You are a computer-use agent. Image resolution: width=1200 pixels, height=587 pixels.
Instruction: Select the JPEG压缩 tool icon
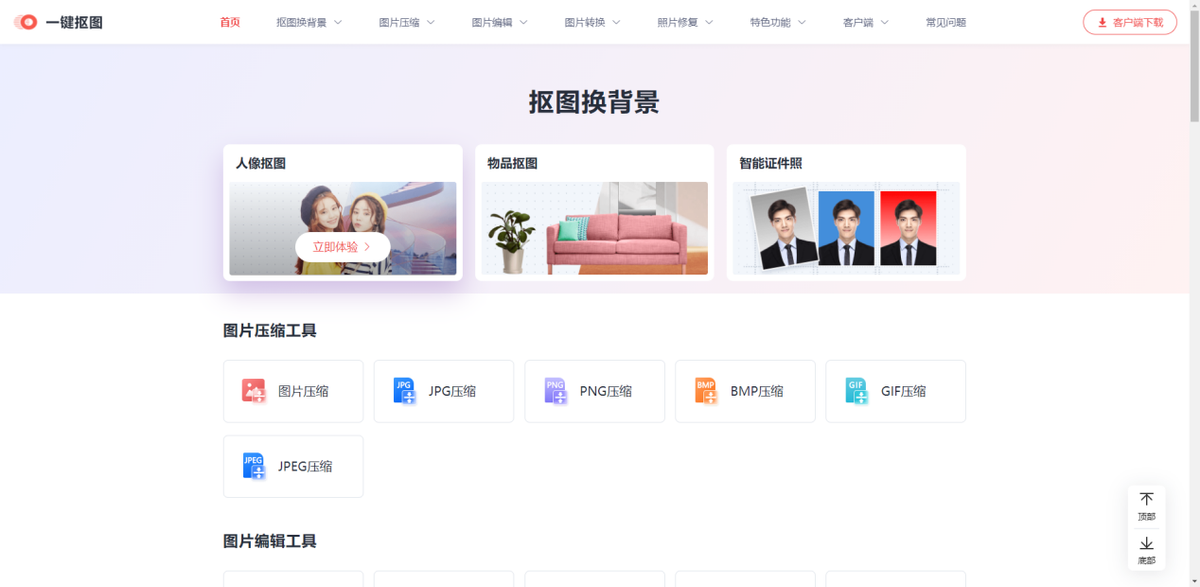[x=253, y=466]
